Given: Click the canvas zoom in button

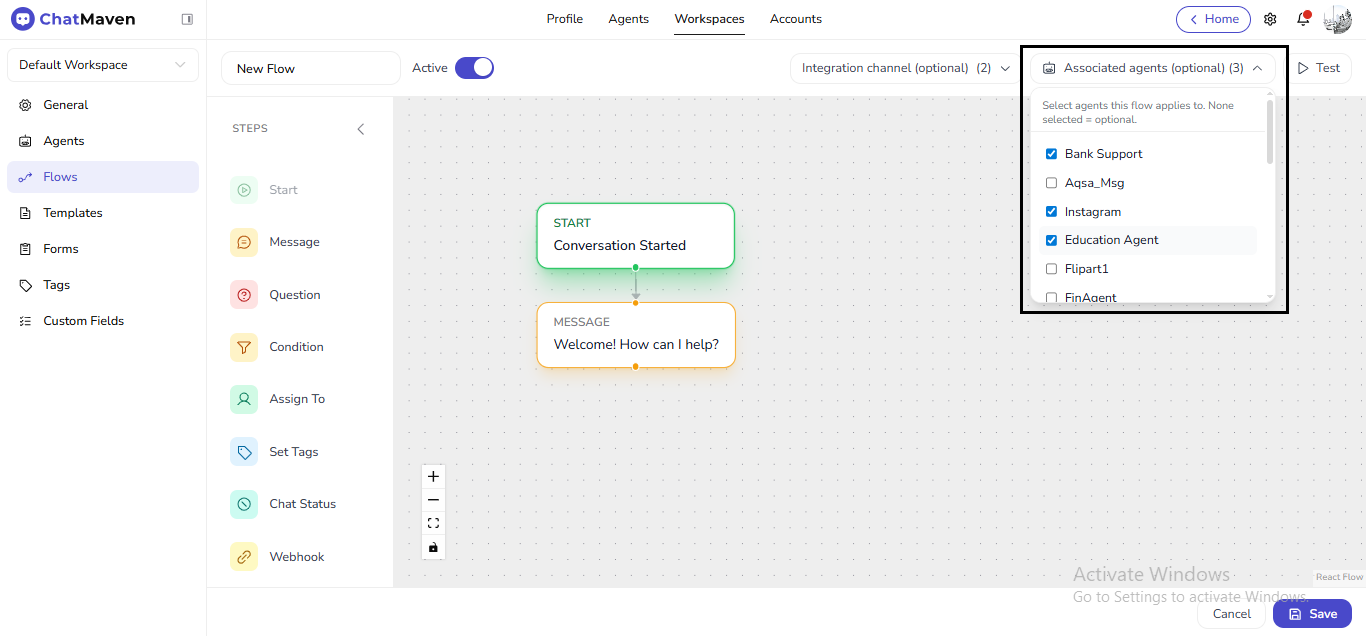Looking at the screenshot, I should 433,477.
